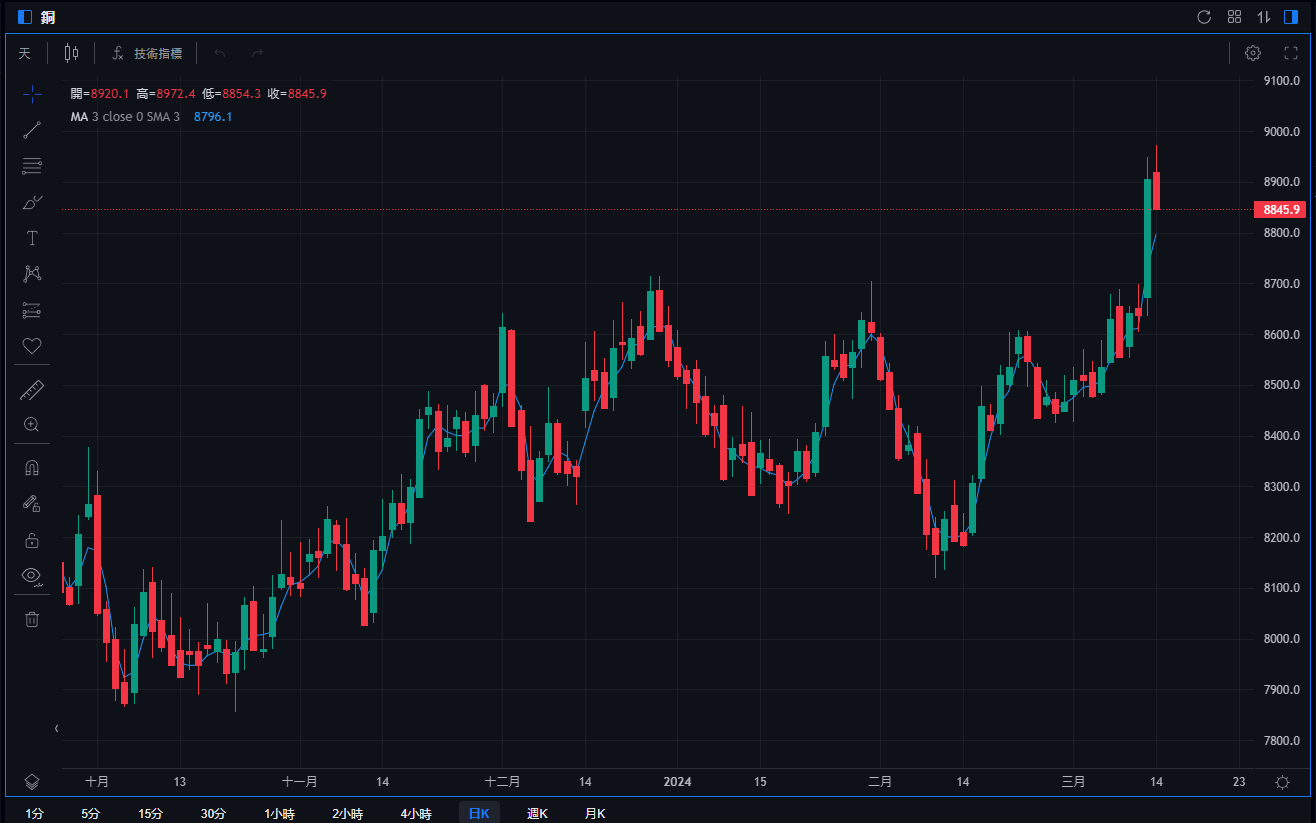This screenshot has height=823, width=1316.
Task: Click the 低=8854.3 low value
Action: coord(231,94)
